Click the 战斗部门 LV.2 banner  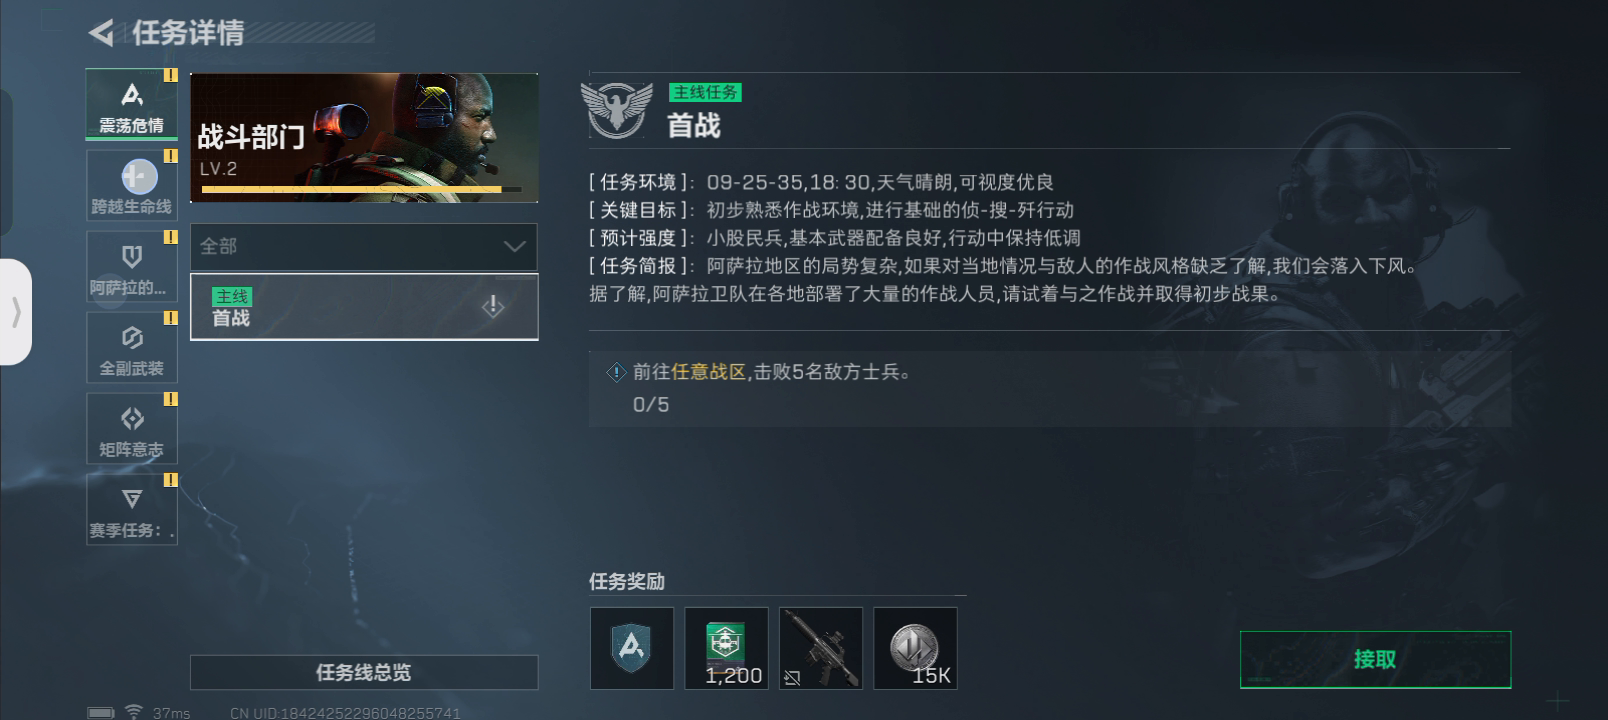click(364, 138)
